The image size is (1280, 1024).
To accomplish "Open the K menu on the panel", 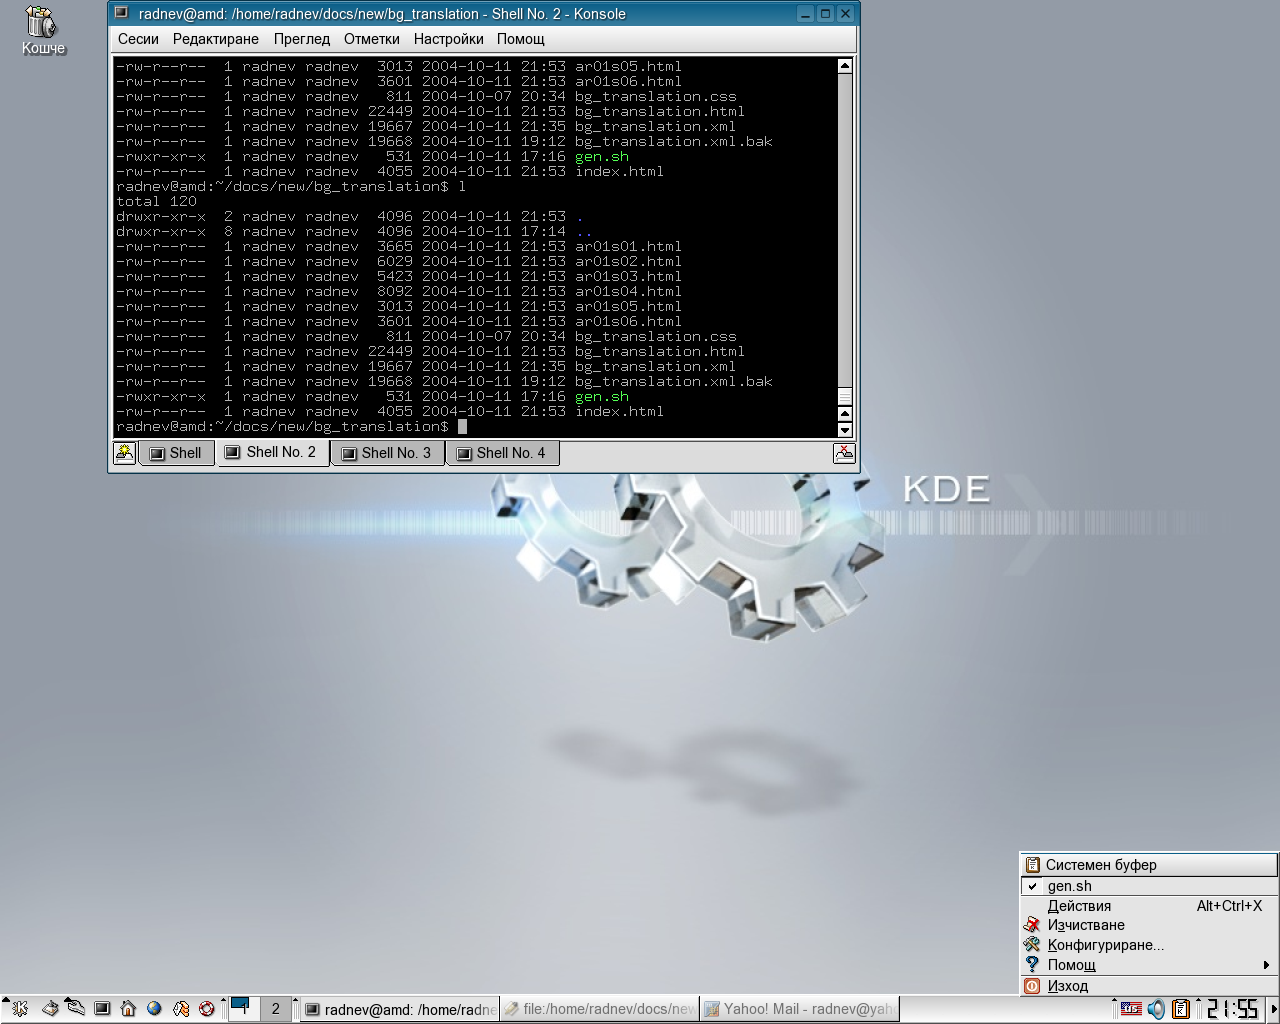I will [x=18, y=1009].
